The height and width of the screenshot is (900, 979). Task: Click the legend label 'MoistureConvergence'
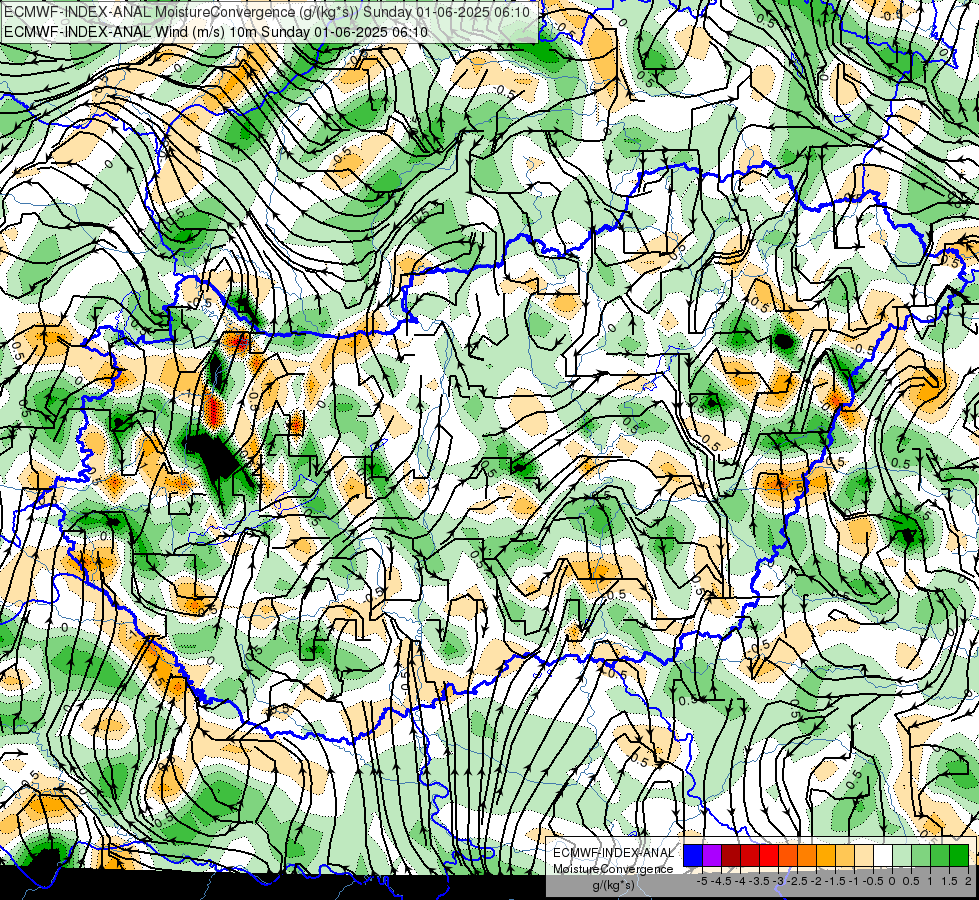click(613, 869)
